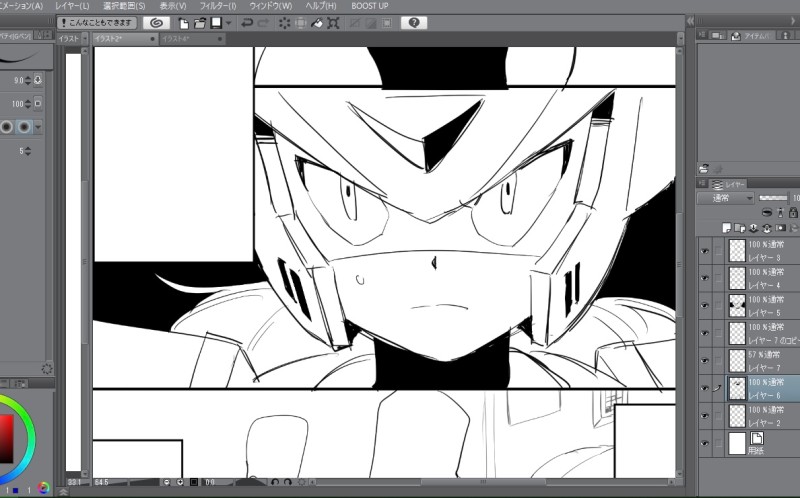Undo the last stroke in command bar
800x498 pixels.
[x=247, y=23]
